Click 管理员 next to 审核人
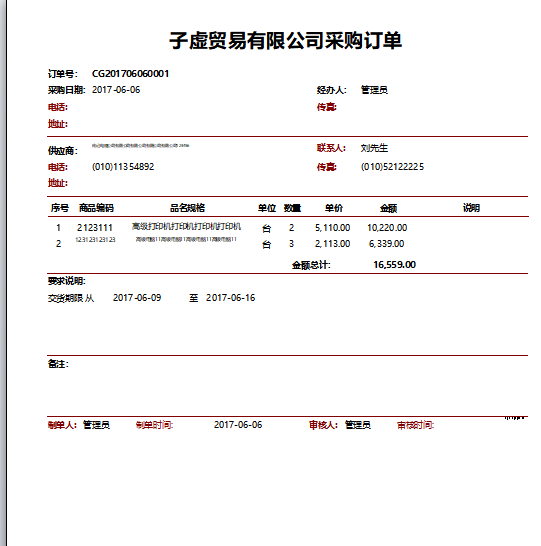The width and height of the screenshot is (541, 546). click(358, 425)
